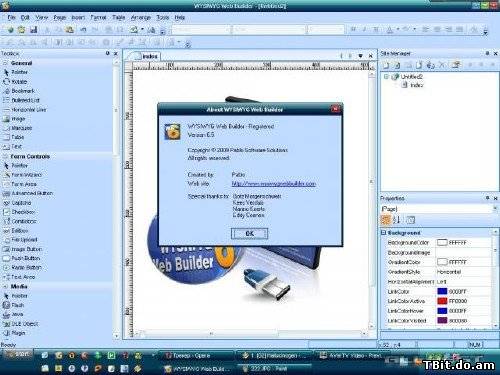Open the Page object dropdown in Properties
The image size is (500, 375).
495,209
